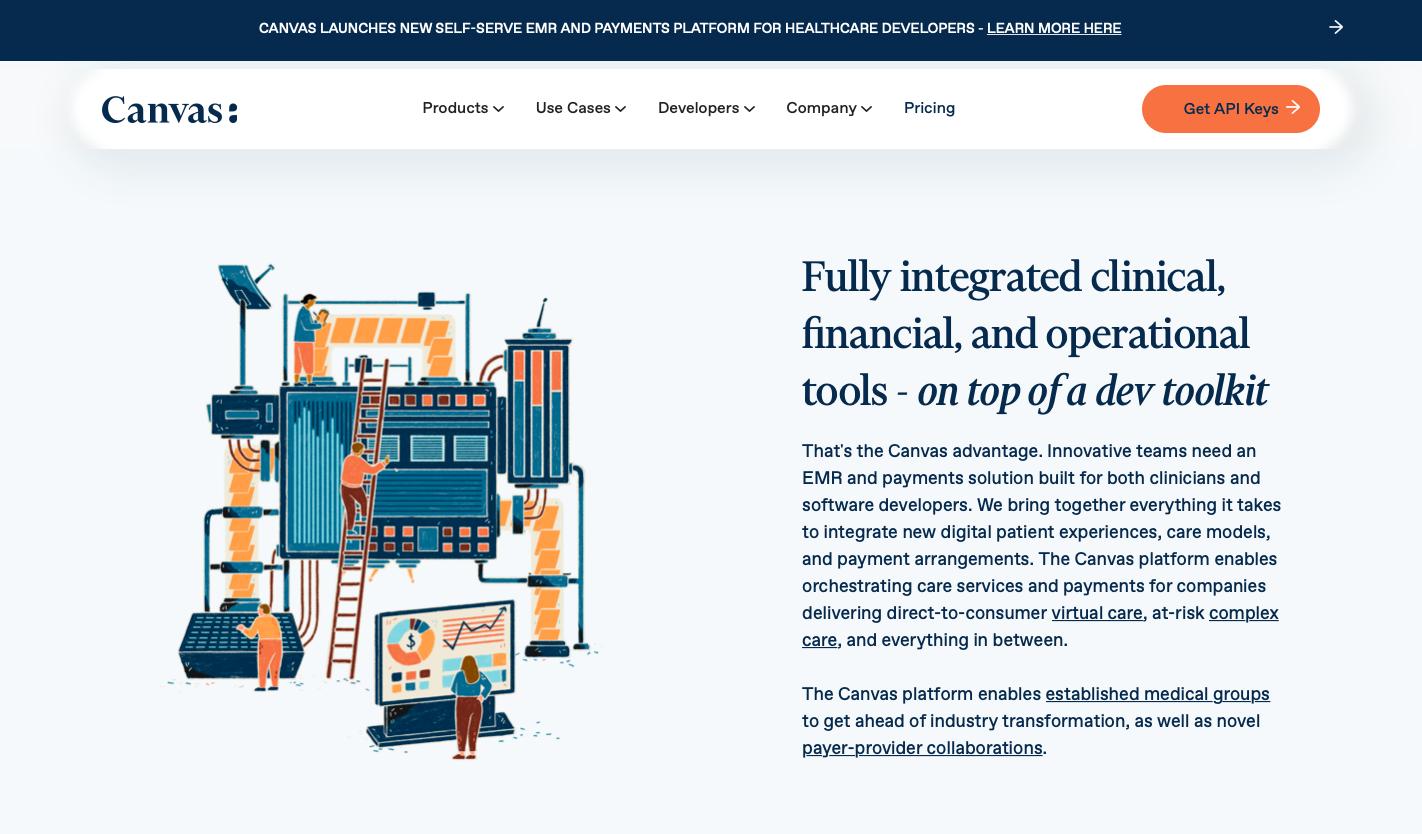Click the Get API Keys button
The image size is (1422, 834).
[x=1231, y=109]
